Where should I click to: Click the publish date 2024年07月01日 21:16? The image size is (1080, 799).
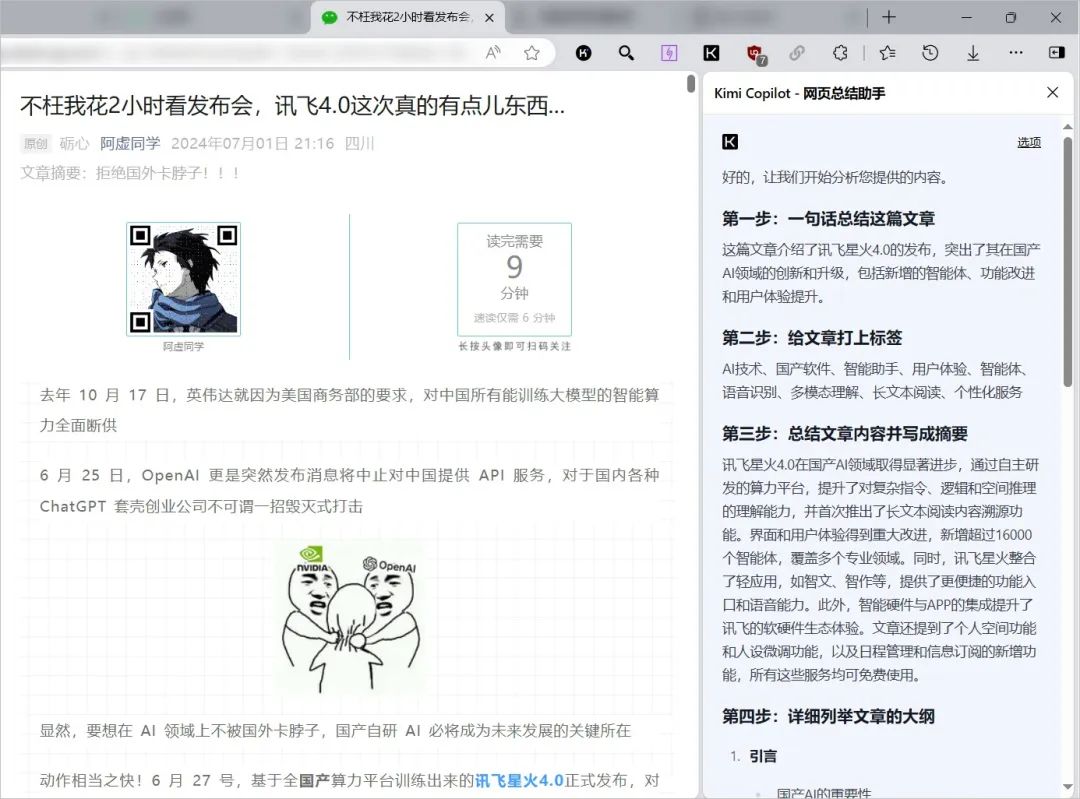[x=253, y=143]
